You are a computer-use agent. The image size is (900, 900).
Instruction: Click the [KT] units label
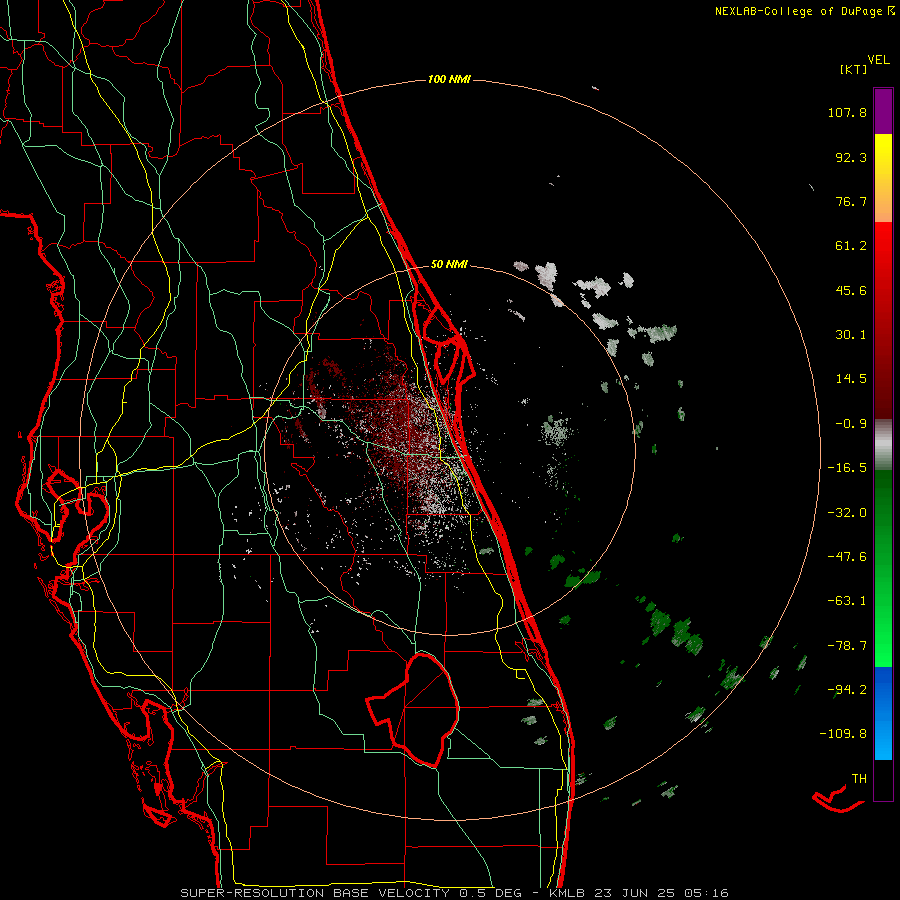[853, 69]
